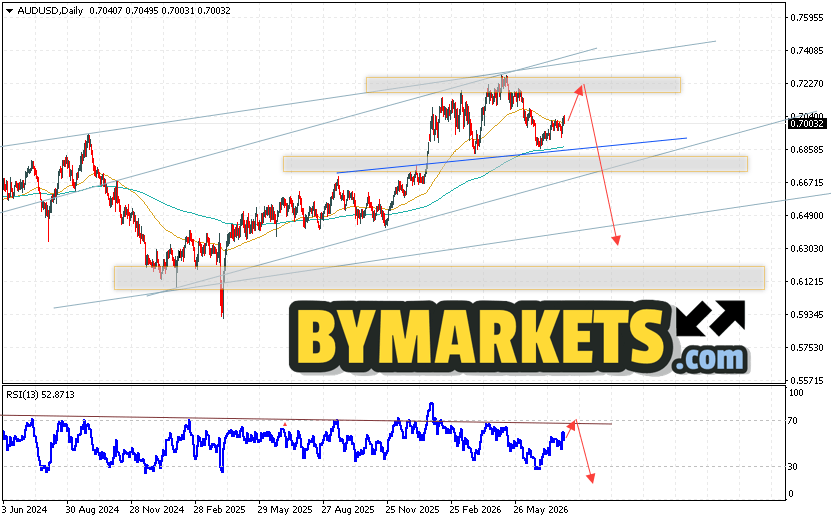Click the RSI 100 scale label
This screenshot has height=521, width=831.
796,393
